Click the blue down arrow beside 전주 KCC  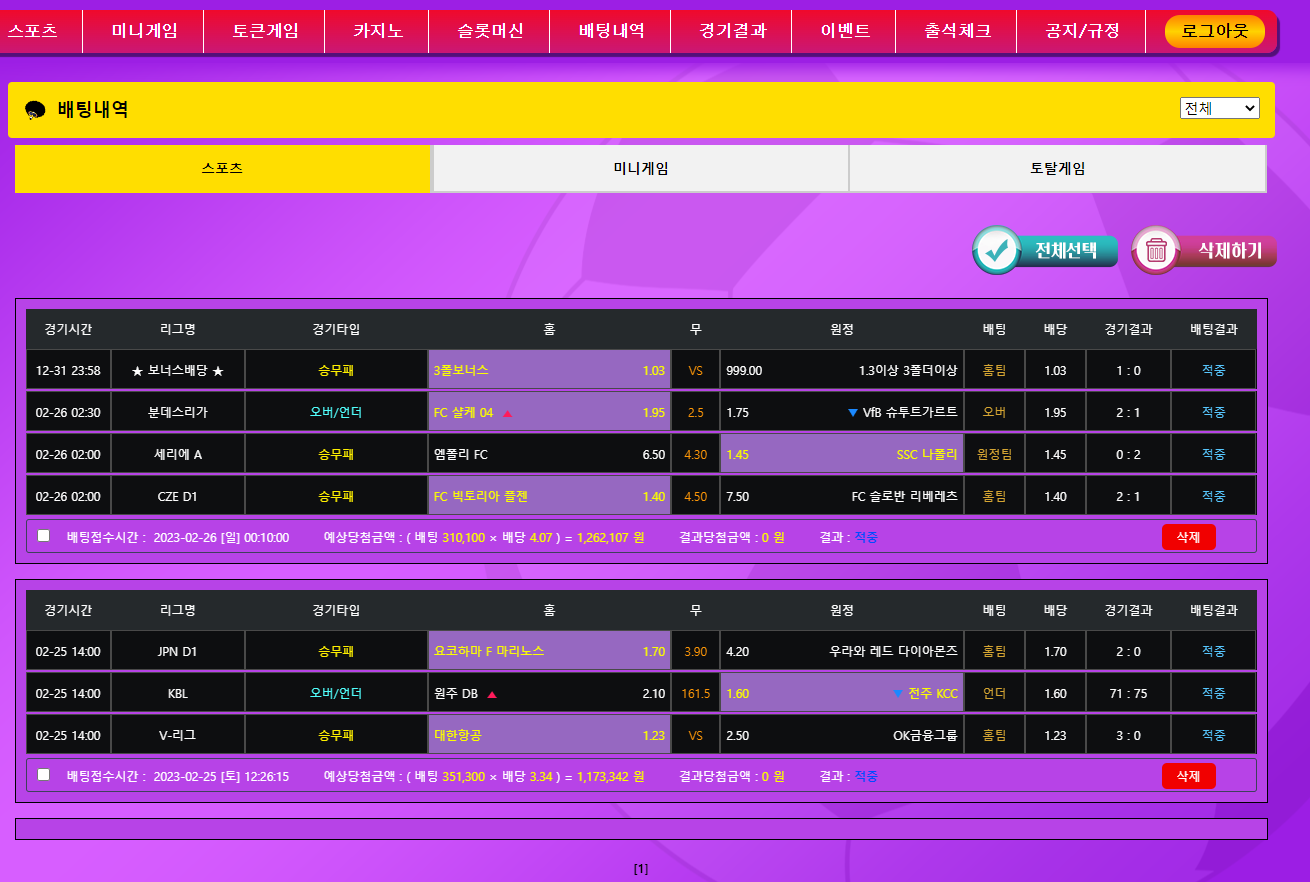click(x=897, y=694)
